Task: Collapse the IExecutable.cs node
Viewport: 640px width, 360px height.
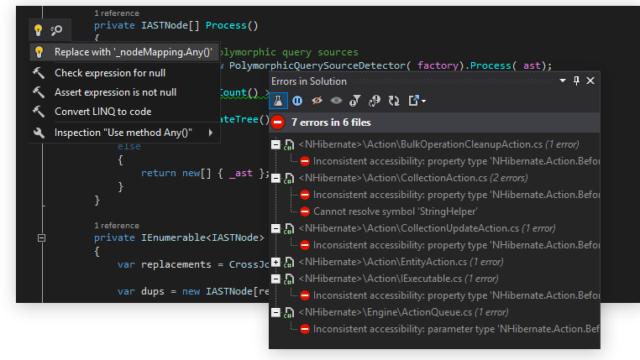Action: click(x=276, y=279)
